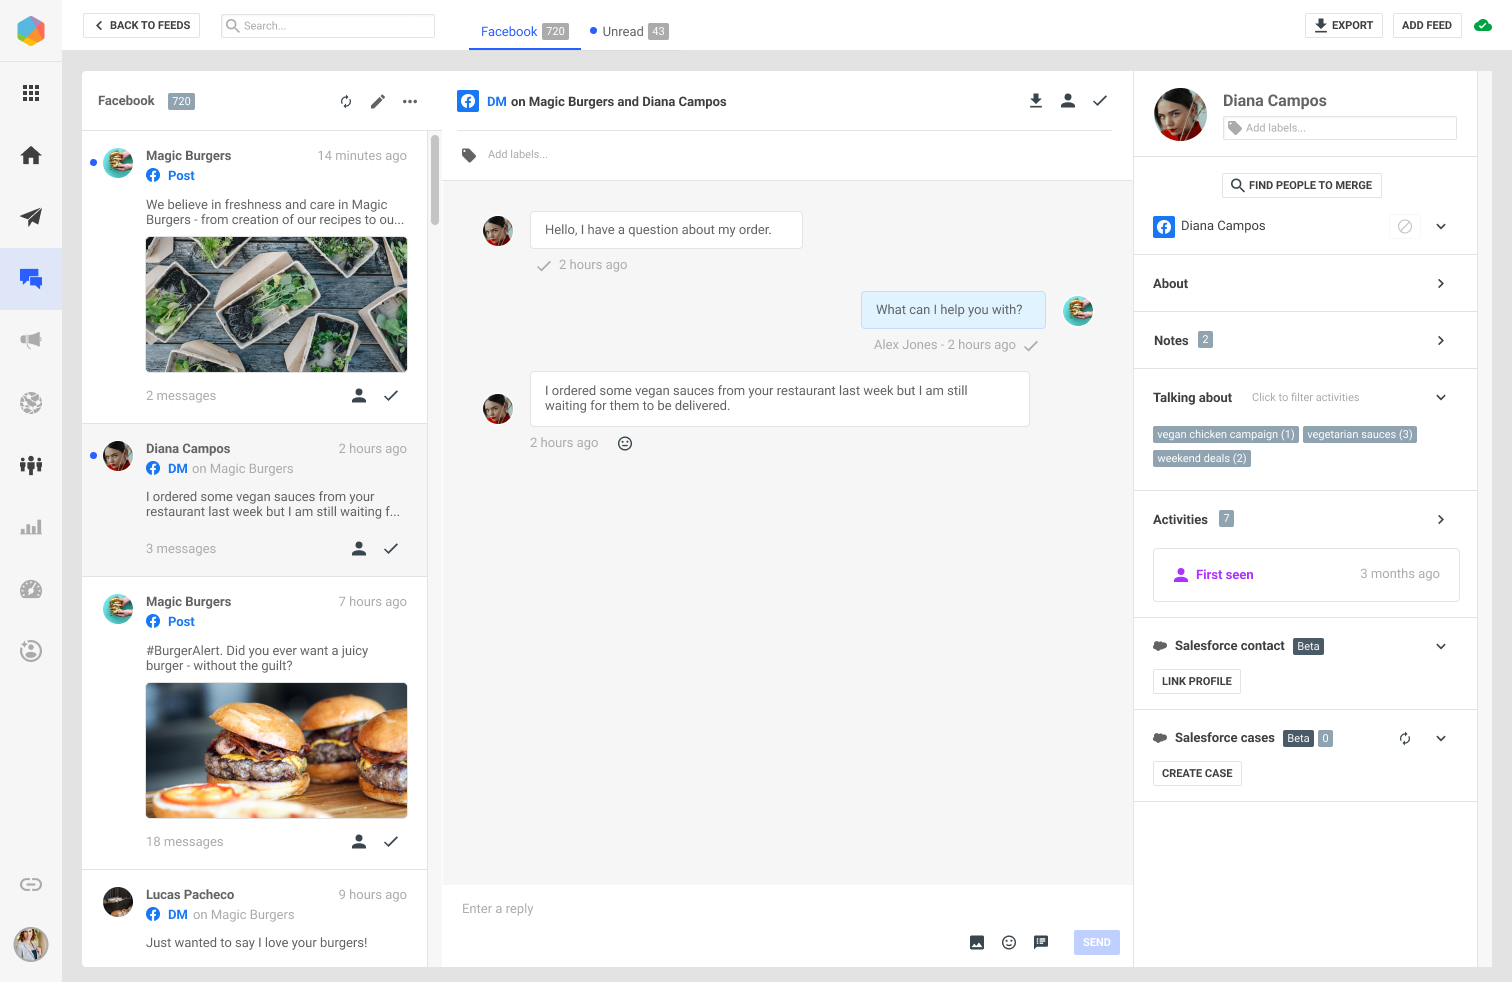Open the apps grid icon in sidebar

[x=31, y=93]
